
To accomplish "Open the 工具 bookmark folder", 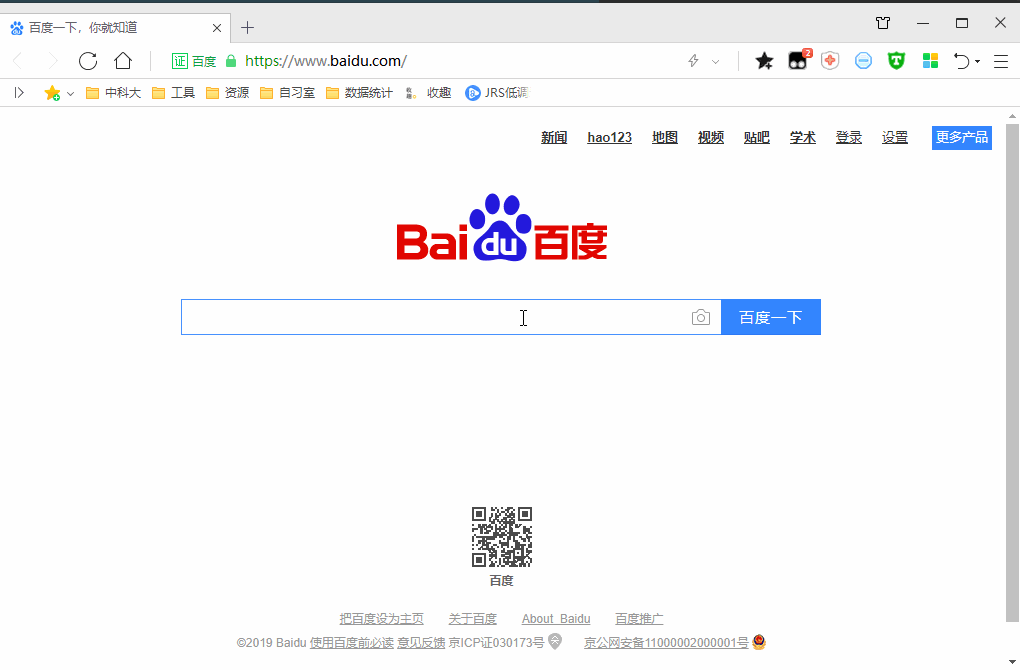I will pyautogui.click(x=173, y=93).
